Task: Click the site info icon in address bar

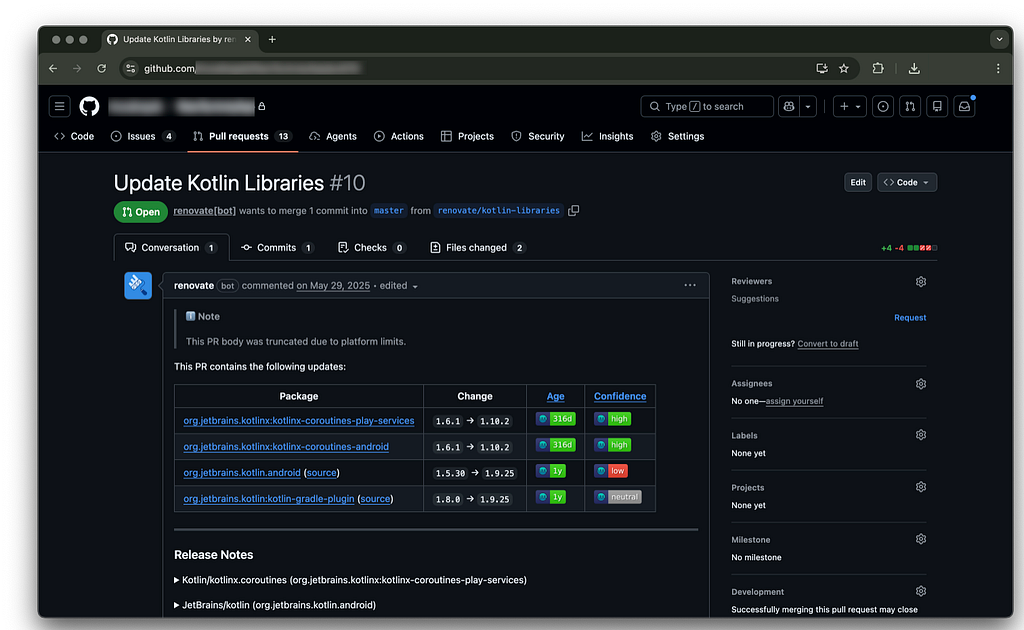Action: [131, 69]
